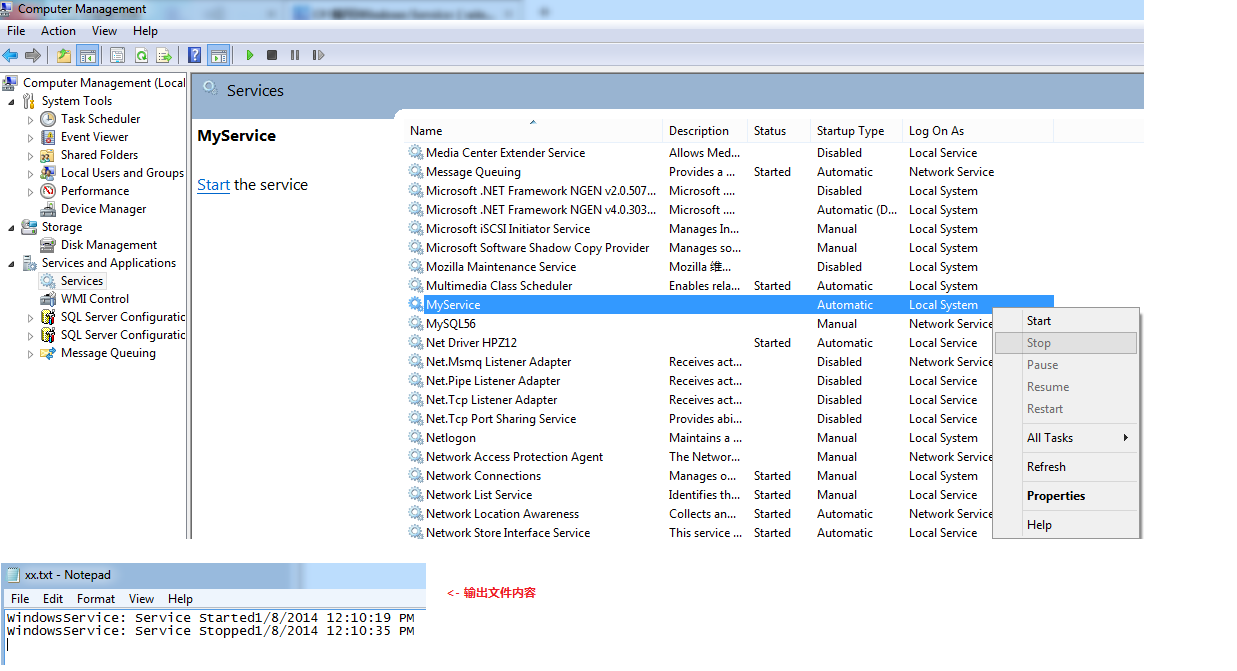Click the Up One Level folder icon

click(64, 55)
